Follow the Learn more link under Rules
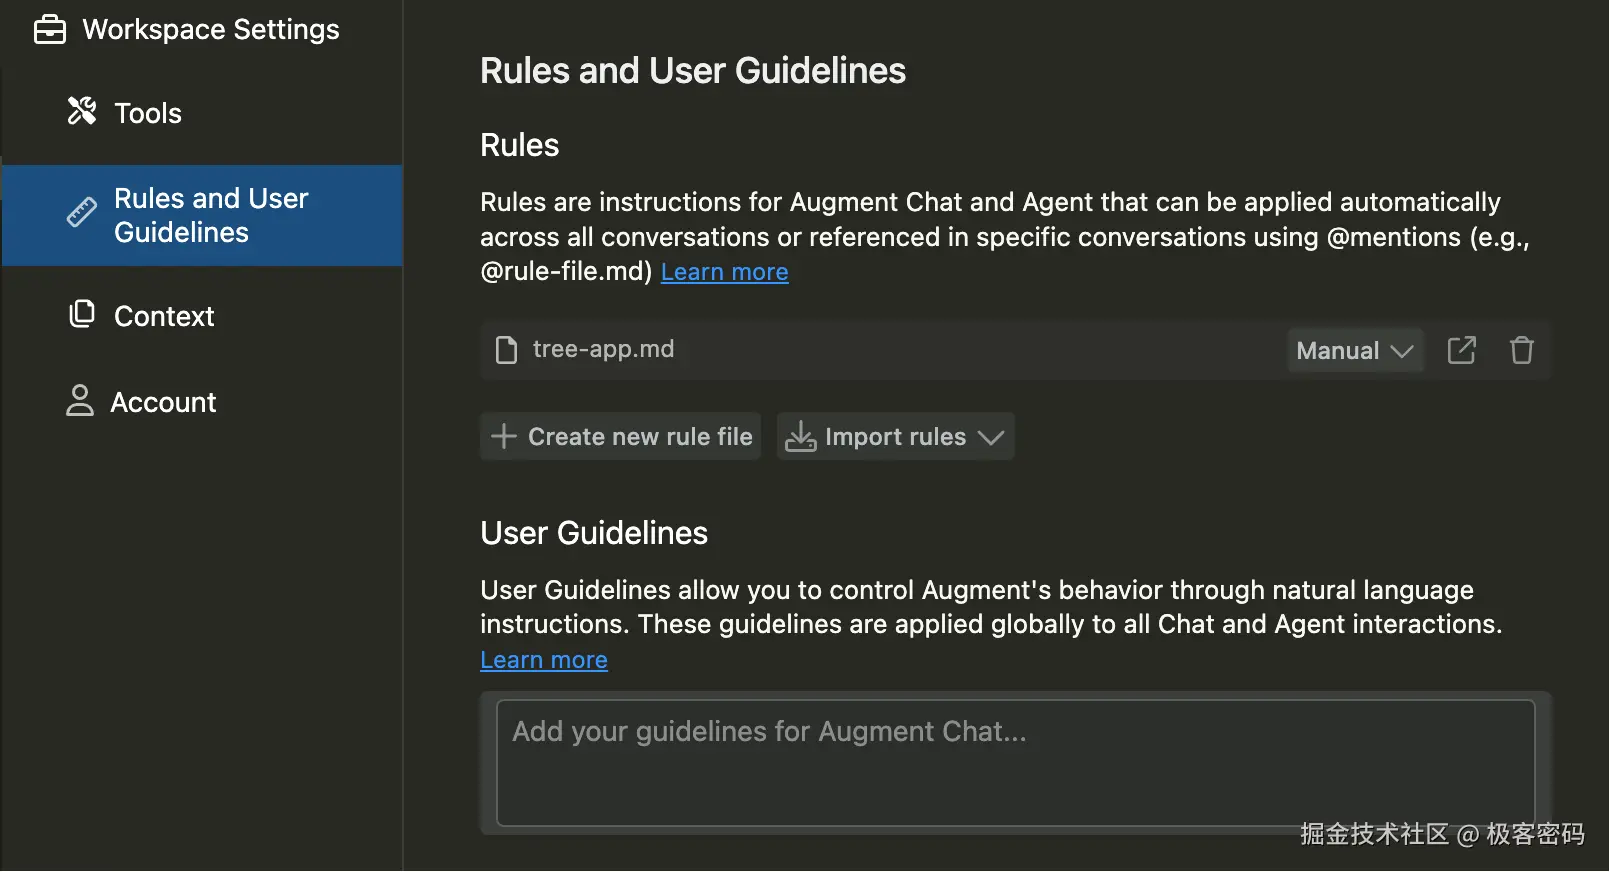1610x872 pixels. click(x=724, y=272)
